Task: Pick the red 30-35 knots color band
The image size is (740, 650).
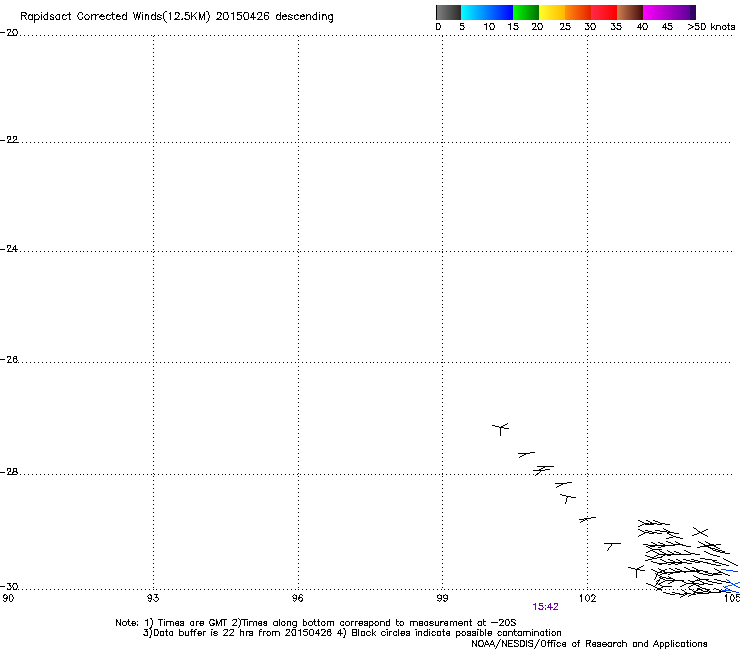Action: (604, 12)
